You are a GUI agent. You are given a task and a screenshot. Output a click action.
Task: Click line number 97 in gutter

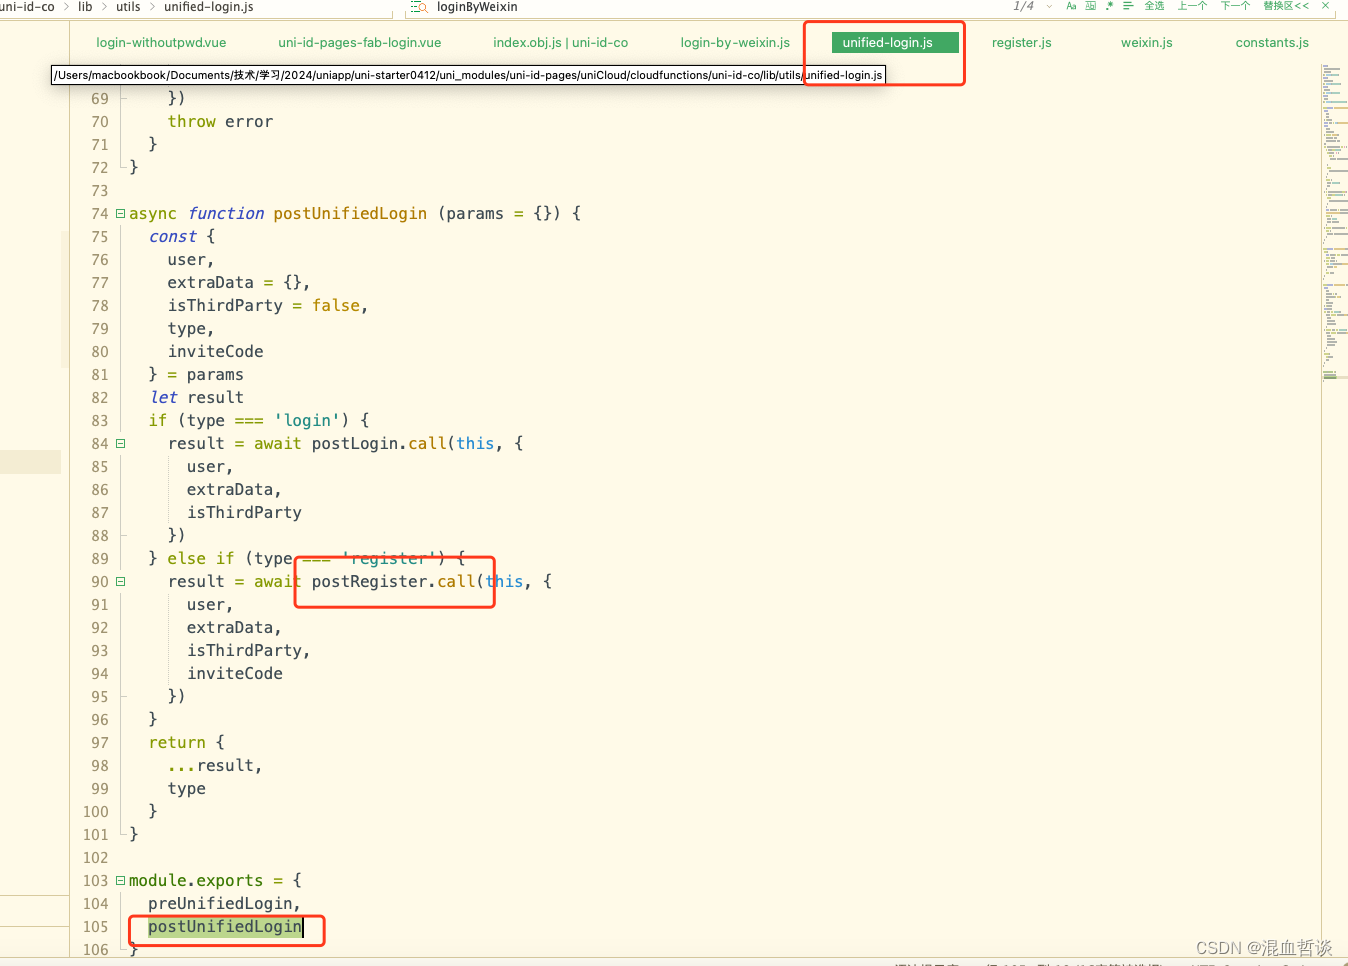99,742
